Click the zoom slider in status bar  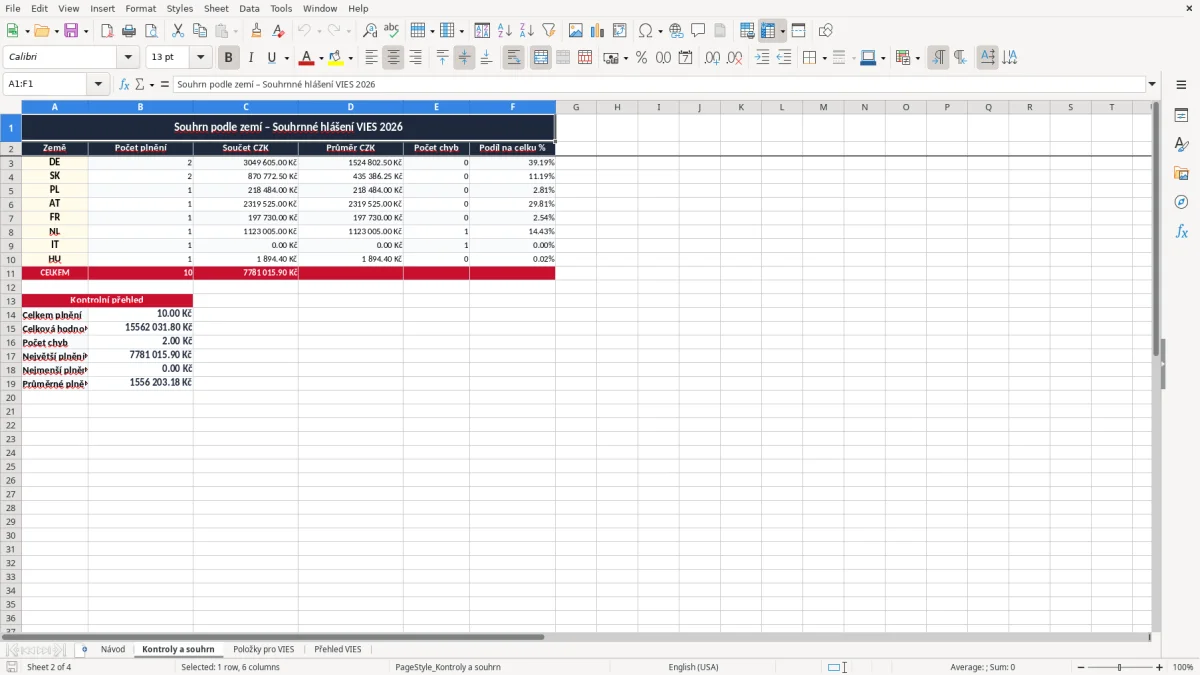1120,667
